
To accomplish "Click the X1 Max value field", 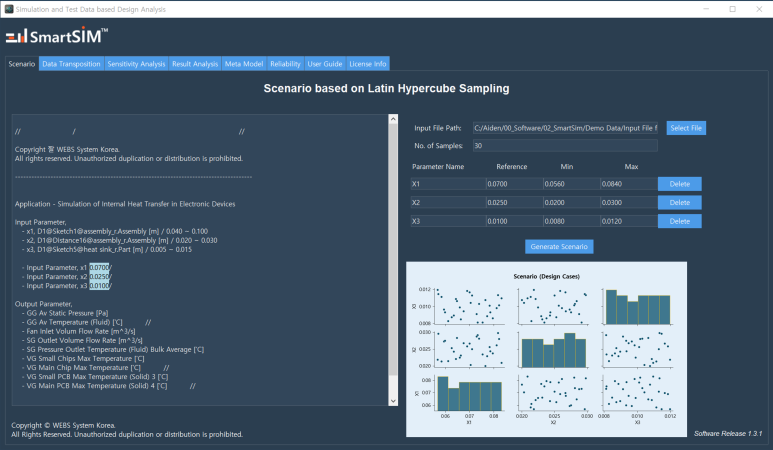I will point(629,184).
